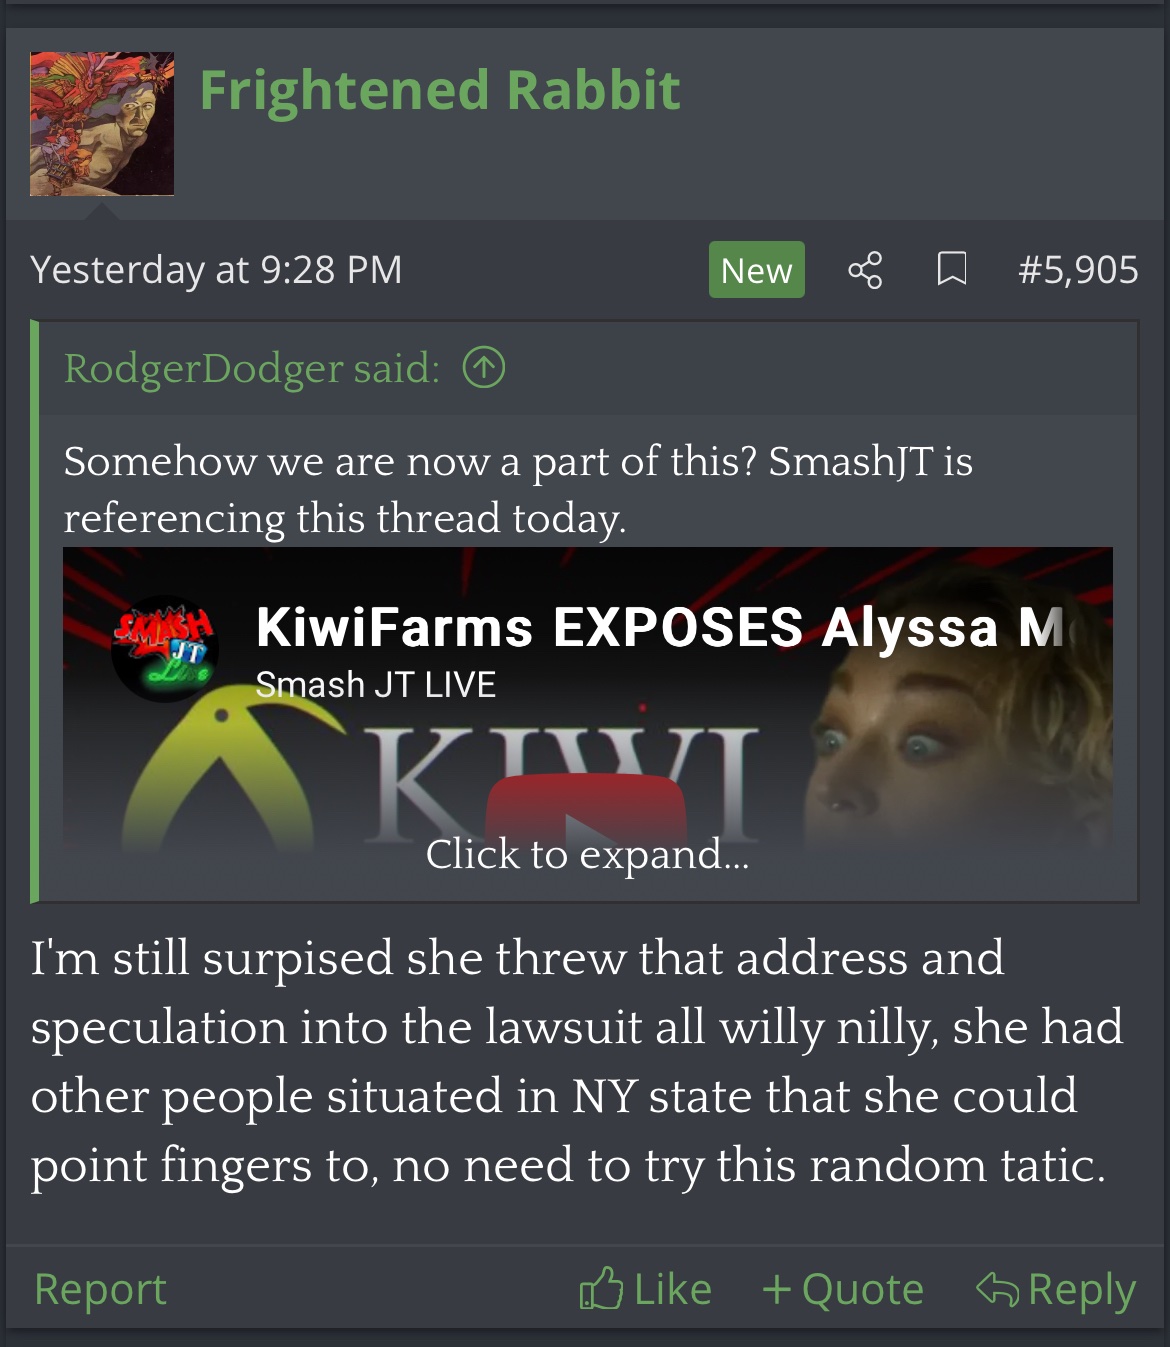Click the green New badge
1170x1347 pixels.
(756, 270)
